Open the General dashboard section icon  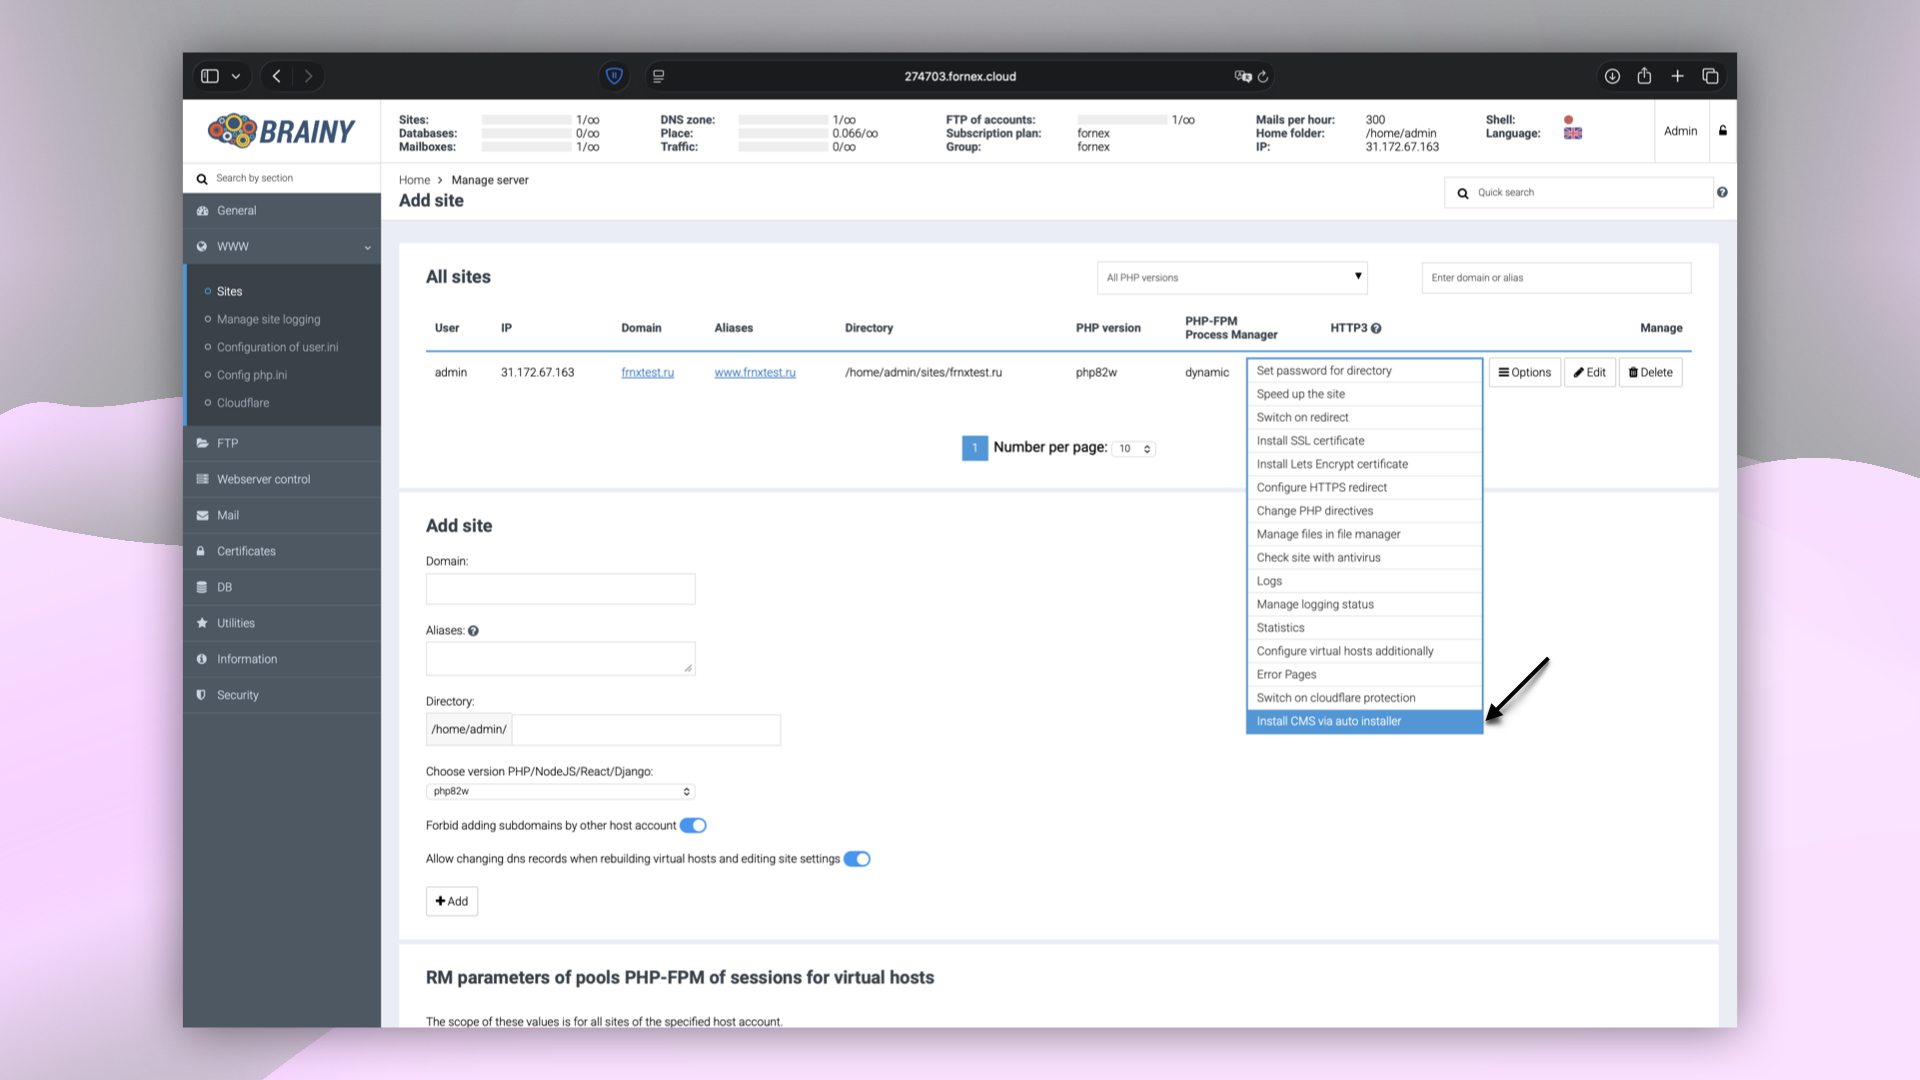pos(203,210)
